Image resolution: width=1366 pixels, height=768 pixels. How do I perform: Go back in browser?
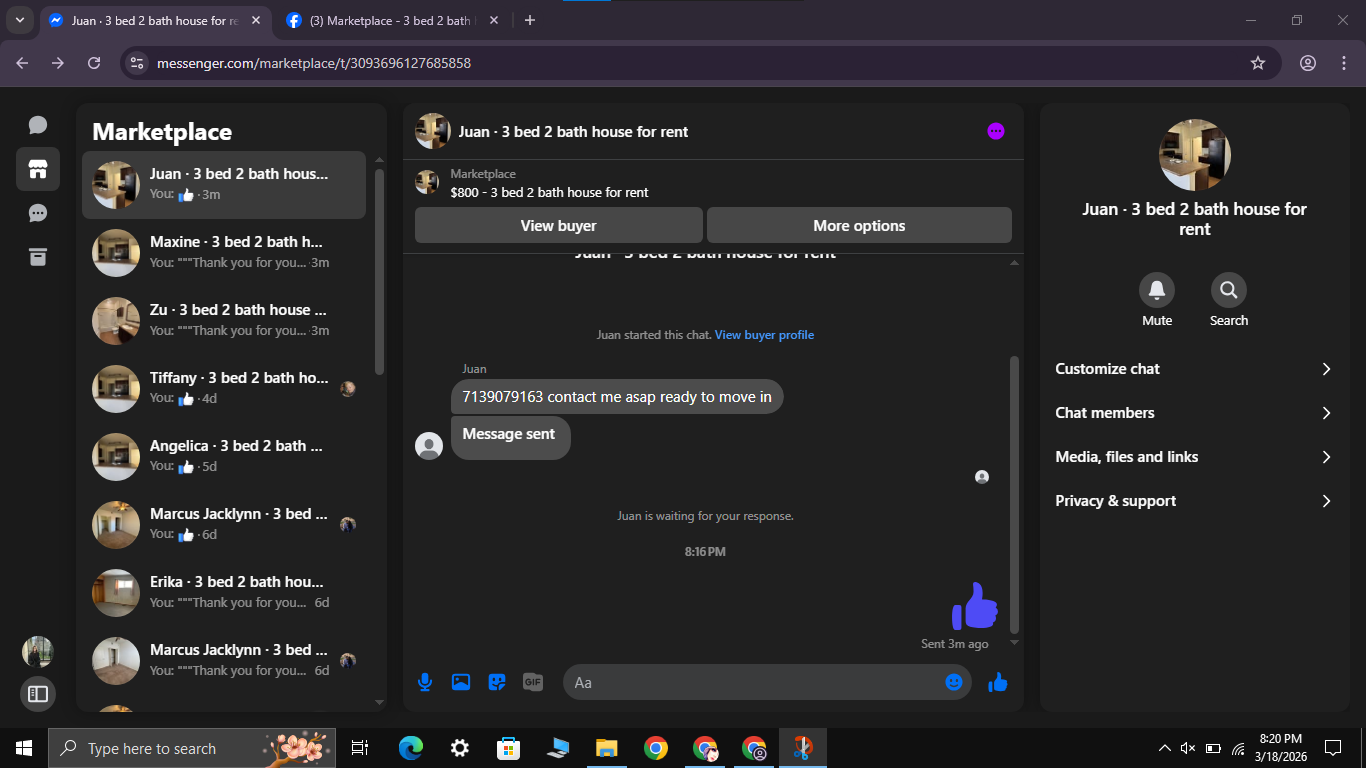coord(22,63)
